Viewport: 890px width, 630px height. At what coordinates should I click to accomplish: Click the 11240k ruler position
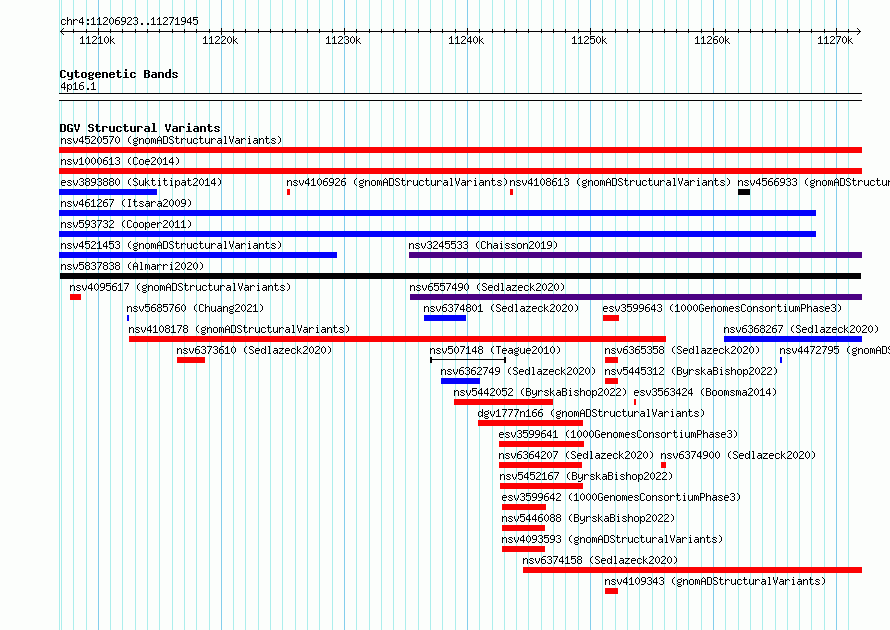click(x=466, y=40)
